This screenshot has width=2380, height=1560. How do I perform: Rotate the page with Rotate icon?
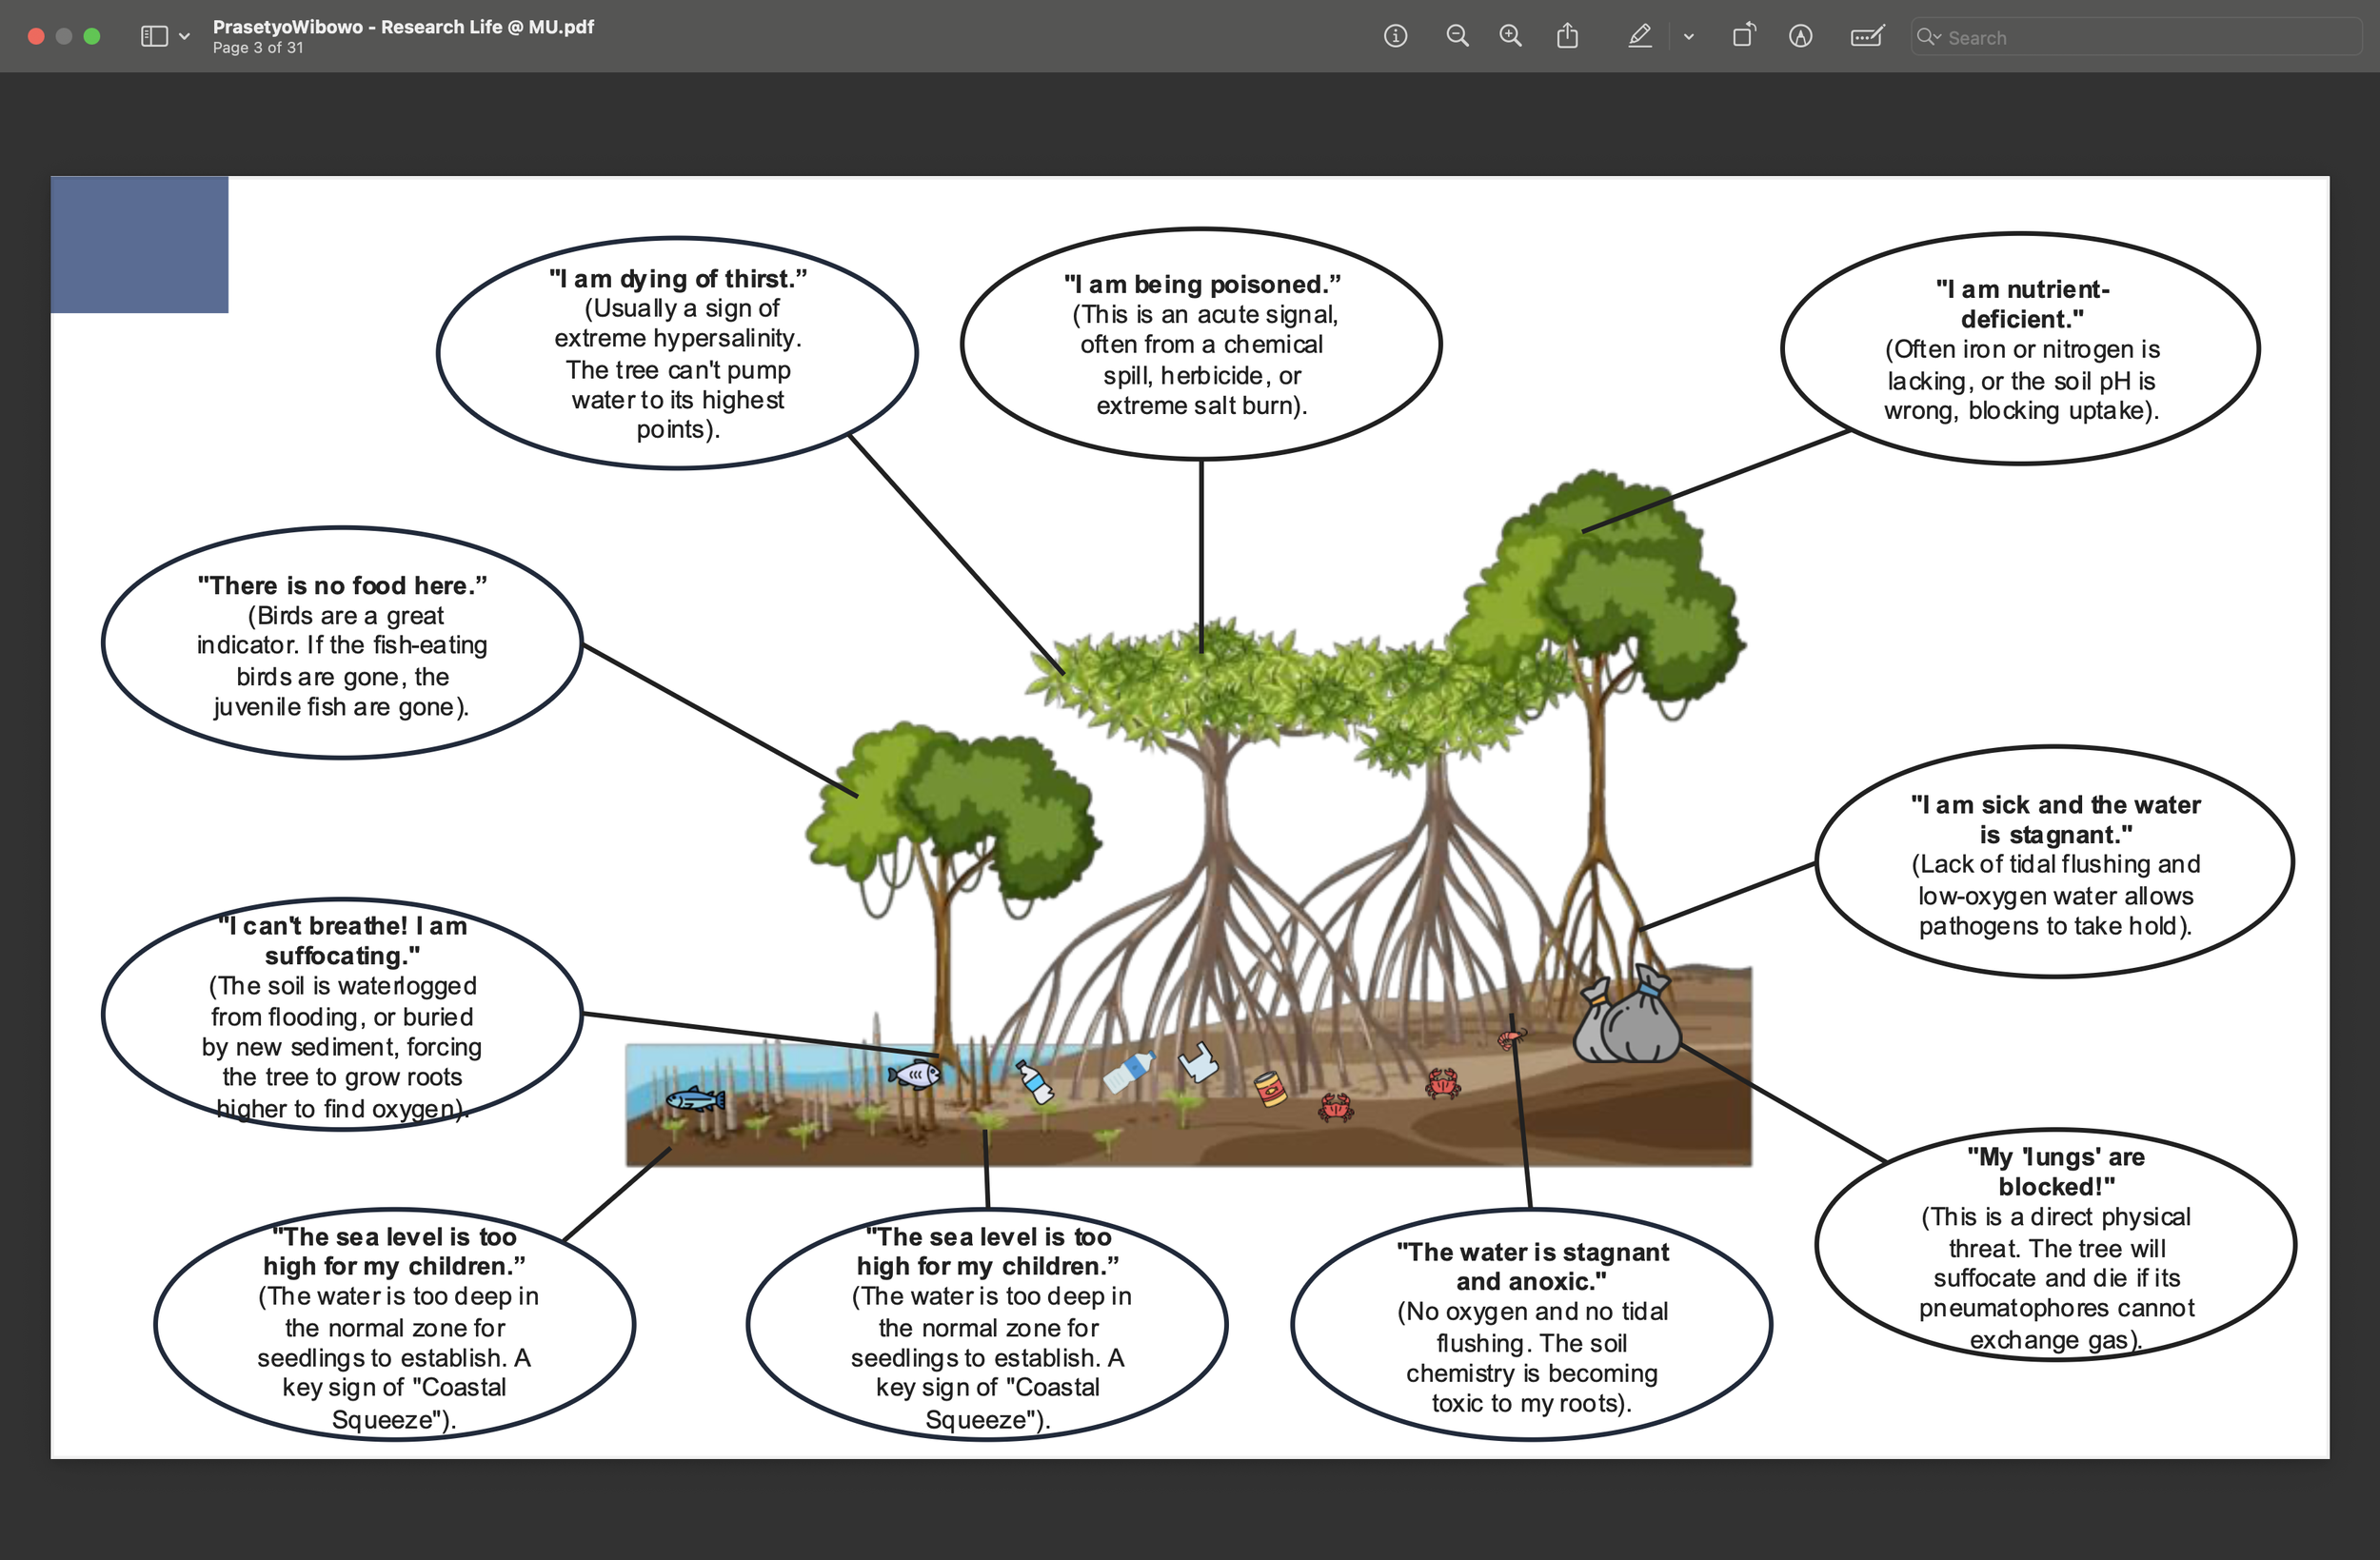point(1743,37)
